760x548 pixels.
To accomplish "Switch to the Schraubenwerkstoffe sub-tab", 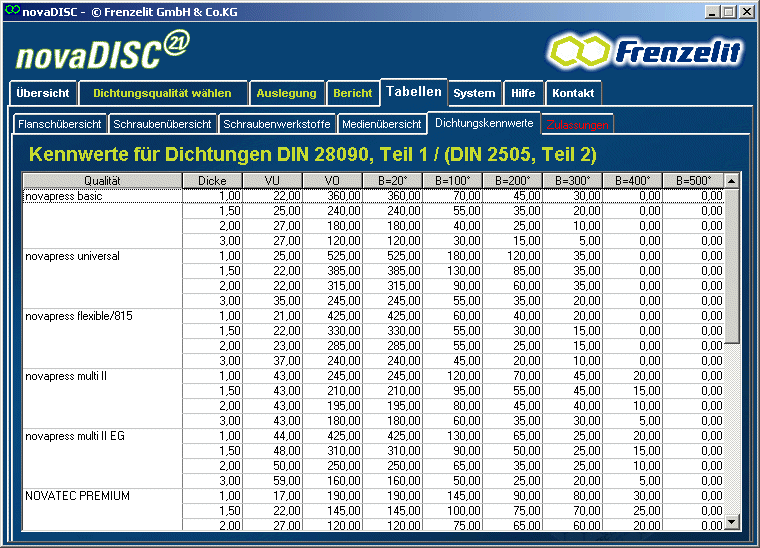I will point(277,125).
